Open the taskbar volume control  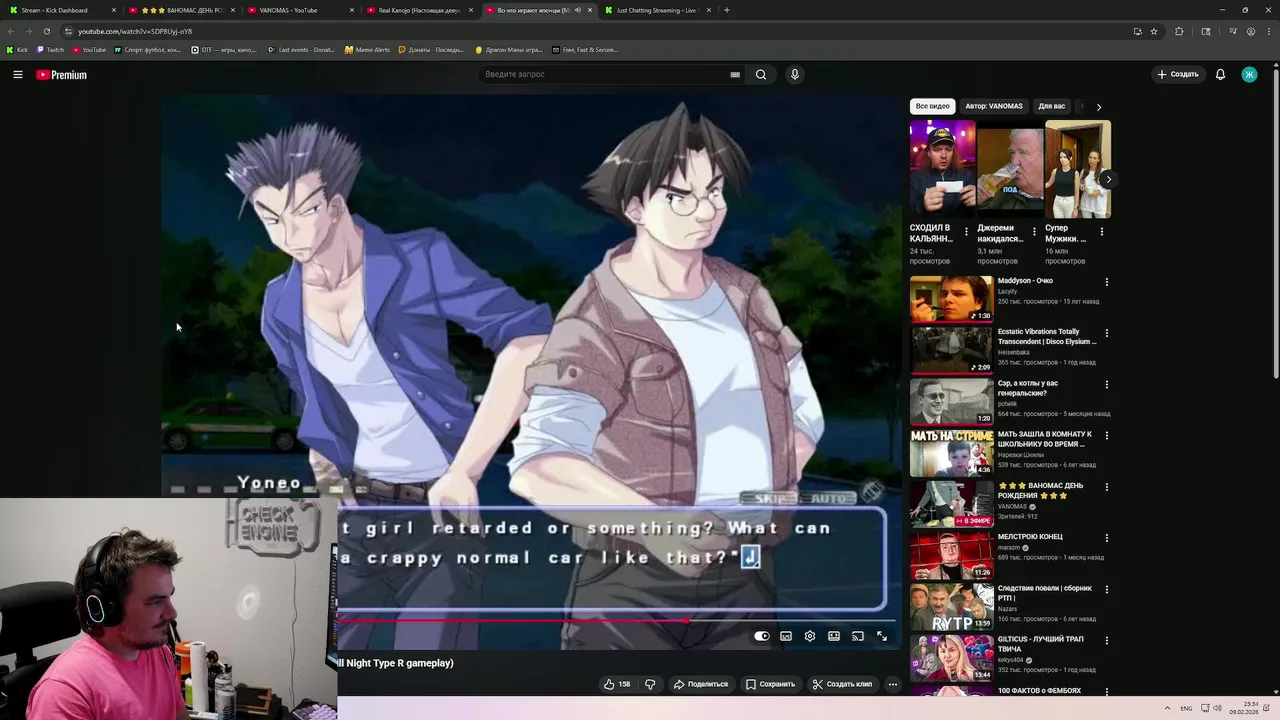[x=1218, y=708]
